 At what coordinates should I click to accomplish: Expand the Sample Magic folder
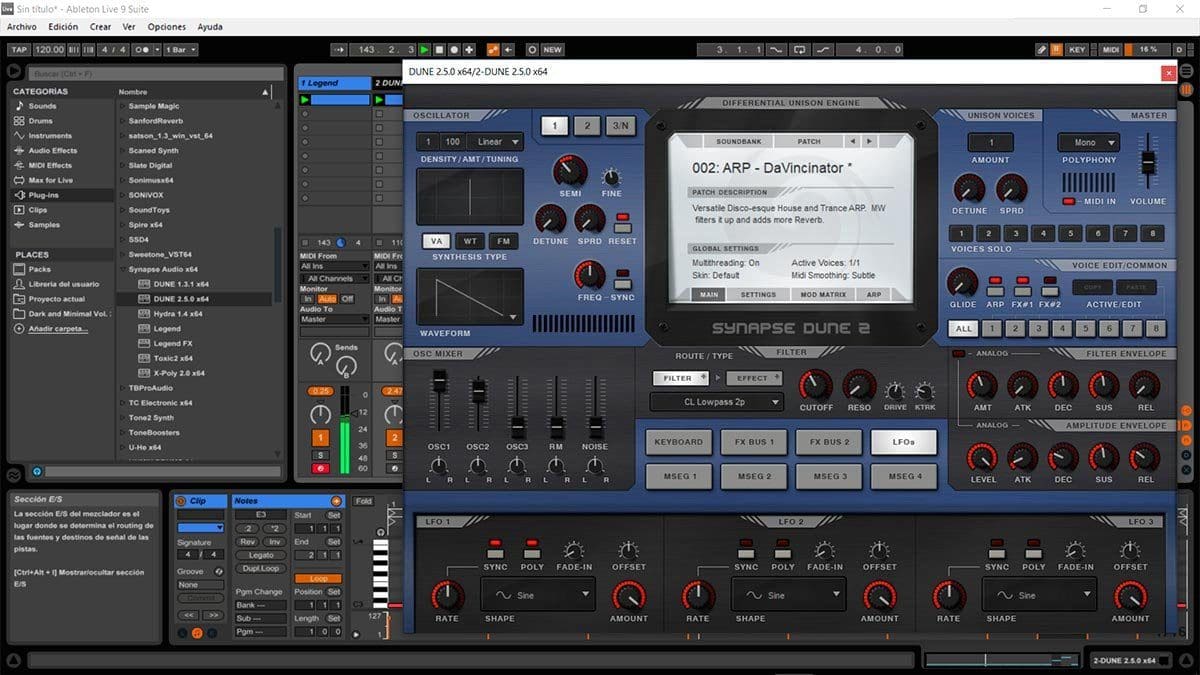[x=122, y=106]
